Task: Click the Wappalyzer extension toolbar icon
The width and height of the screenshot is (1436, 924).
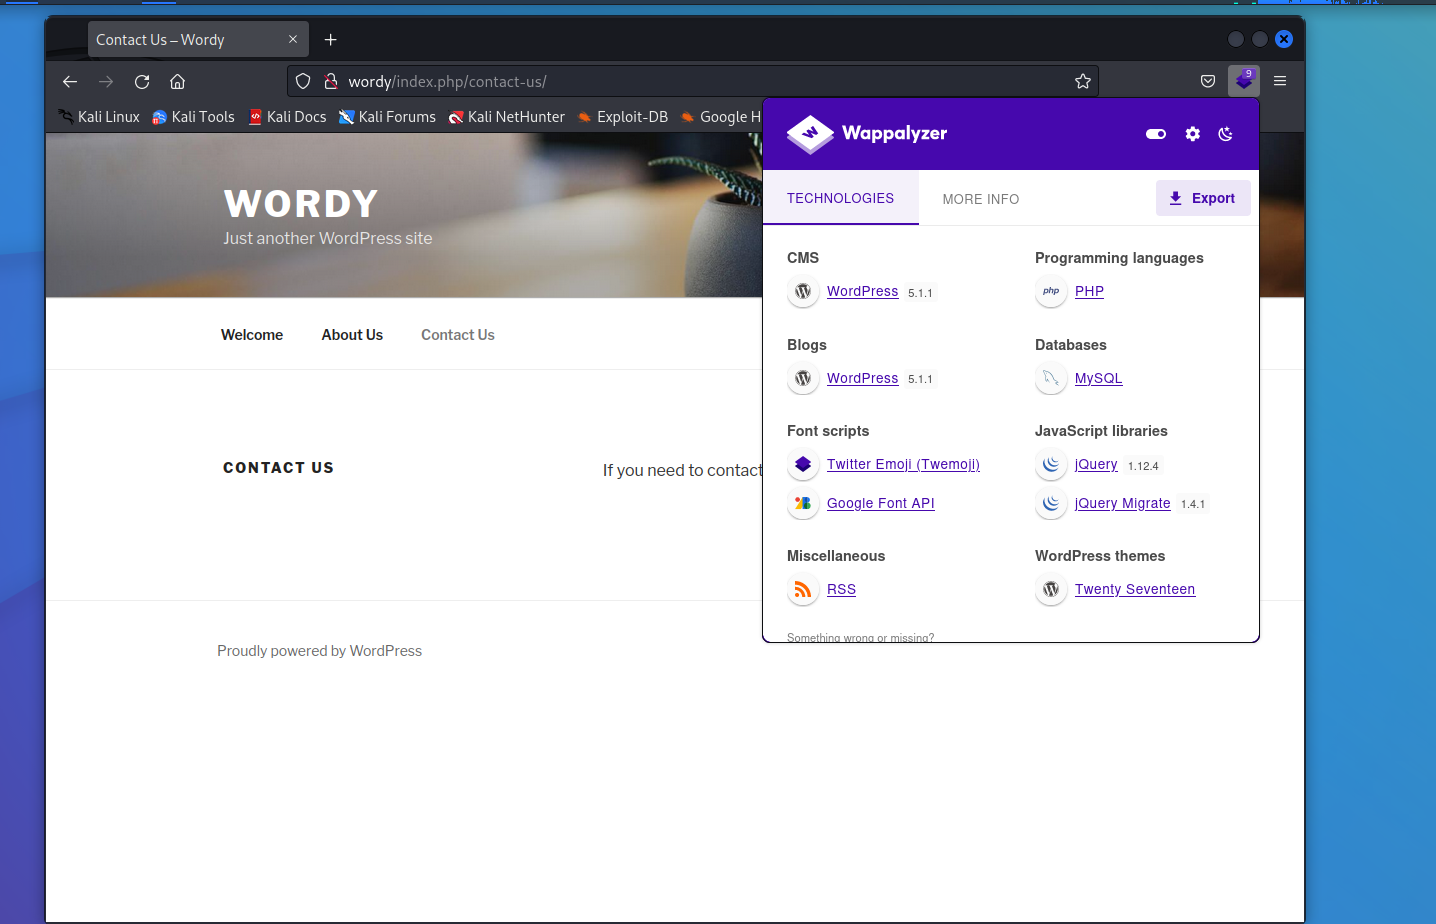Action: coord(1244,81)
